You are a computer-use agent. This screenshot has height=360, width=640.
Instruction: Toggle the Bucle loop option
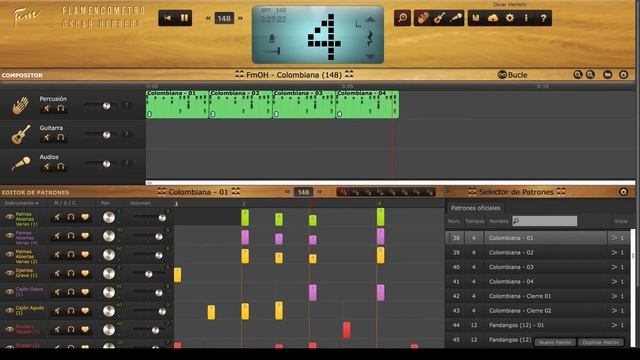[x=513, y=75]
